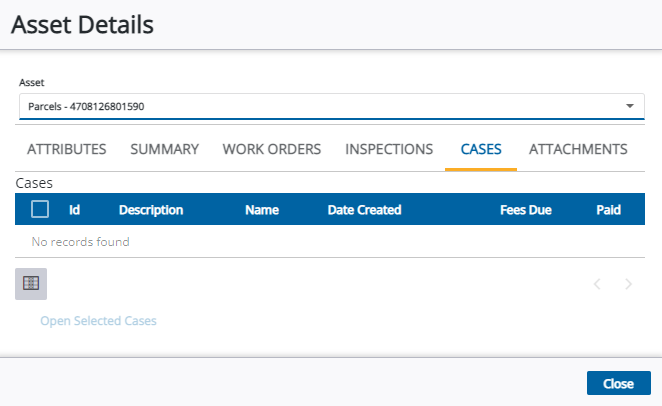
Task: Click the Name column header
Action: tap(262, 210)
